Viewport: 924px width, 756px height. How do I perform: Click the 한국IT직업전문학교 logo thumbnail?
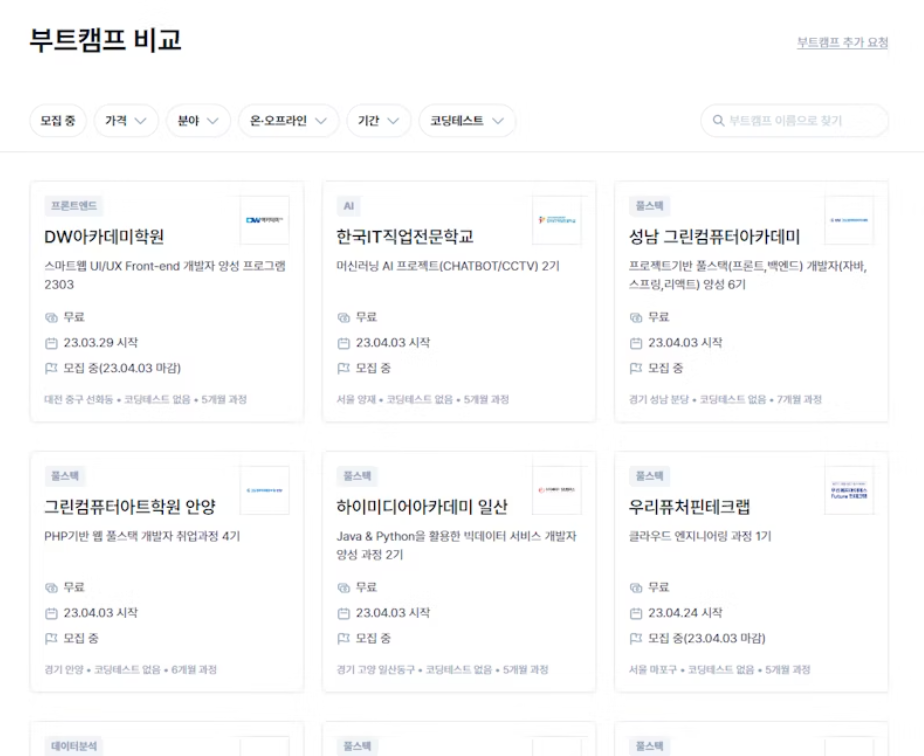557,218
